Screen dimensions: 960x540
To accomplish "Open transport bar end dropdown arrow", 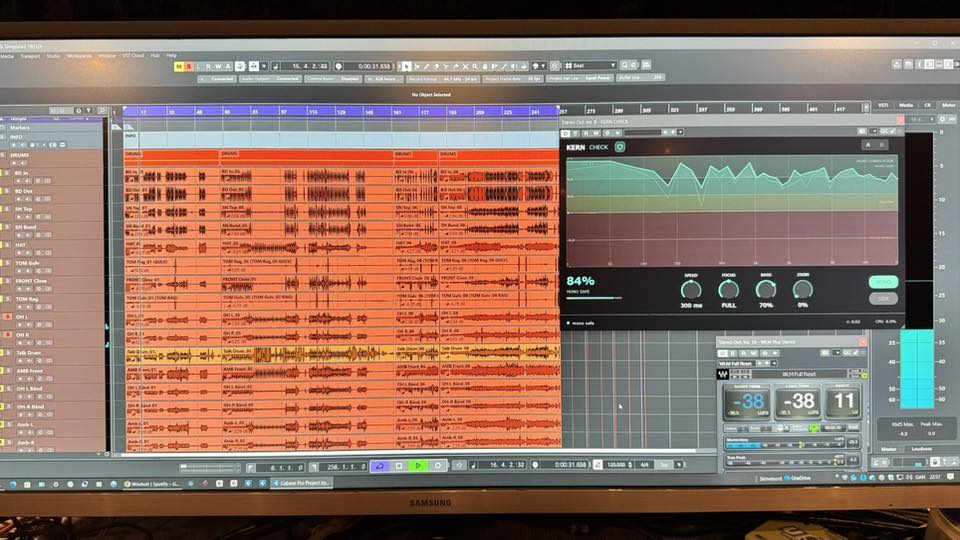I will pyautogui.click(x=679, y=465).
